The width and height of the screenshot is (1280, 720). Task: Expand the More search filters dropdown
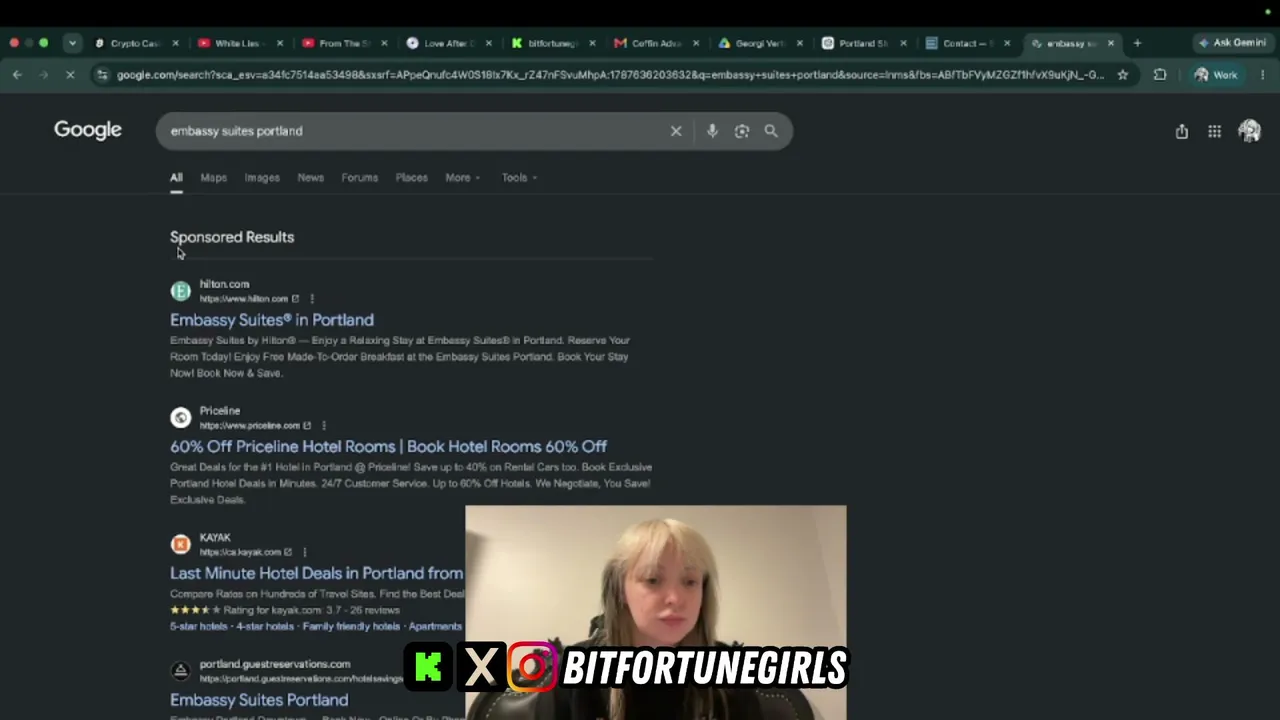(x=463, y=178)
